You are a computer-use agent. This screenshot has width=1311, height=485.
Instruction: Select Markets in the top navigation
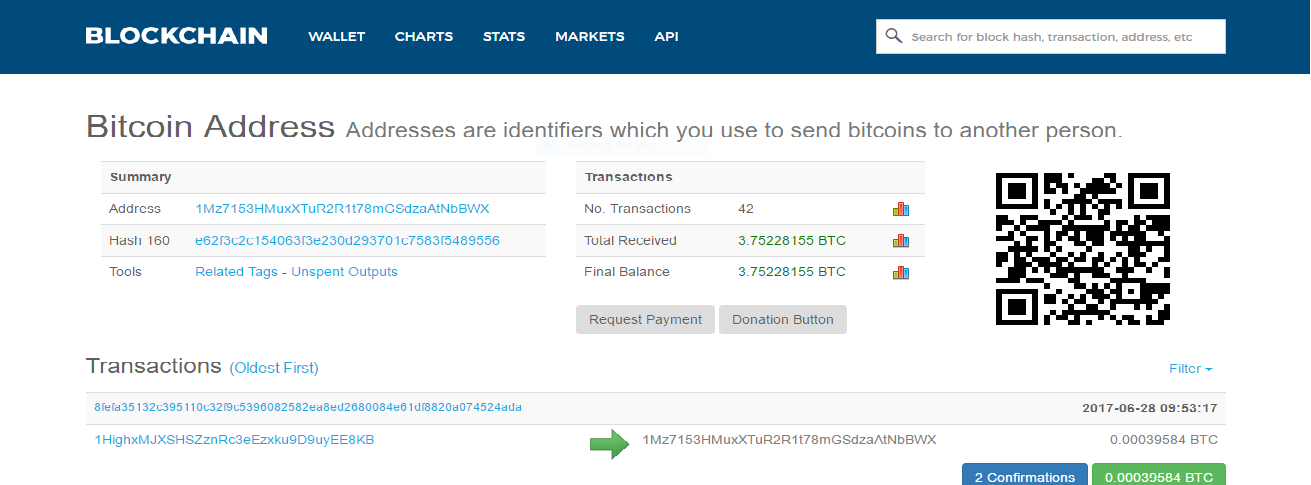pos(590,37)
